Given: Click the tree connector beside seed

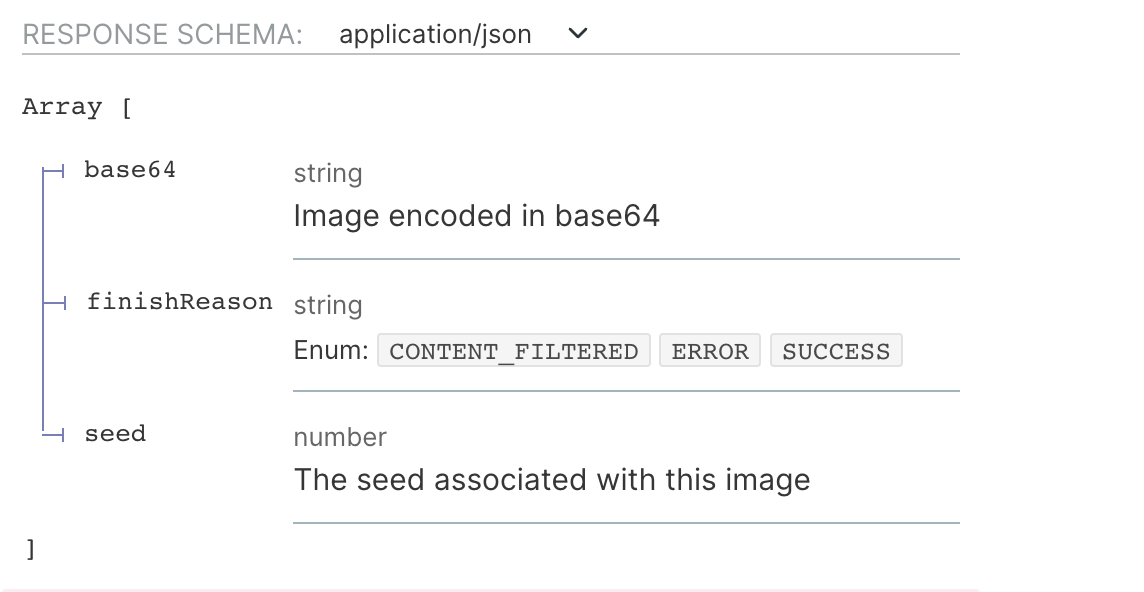Looking at the screenshot, I should [54, 435].
